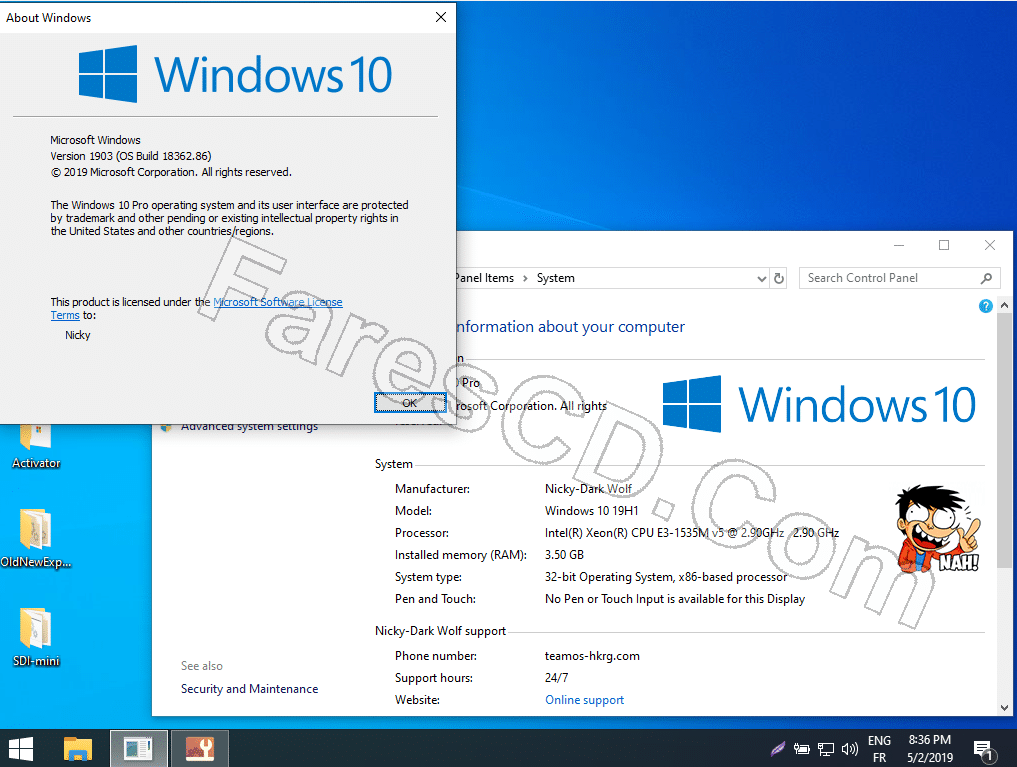Open the power/battery tray icon
Screen dimensions: 1017x767
point(802,749)
